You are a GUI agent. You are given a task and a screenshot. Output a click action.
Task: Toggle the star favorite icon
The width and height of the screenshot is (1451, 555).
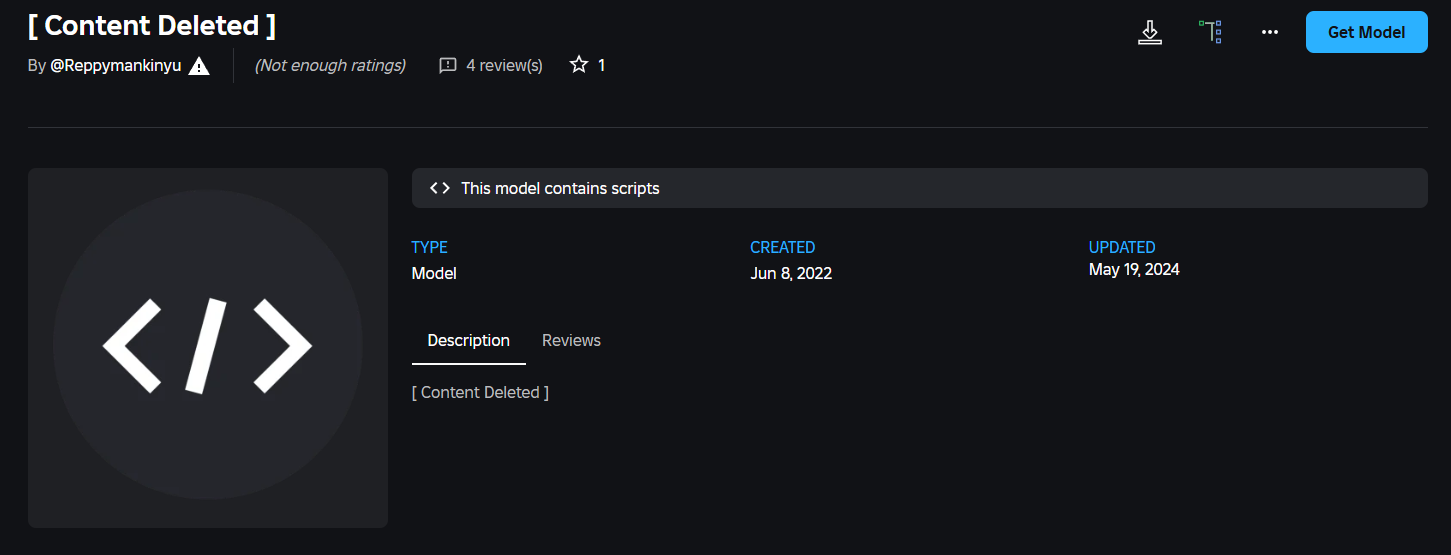[579, 65]
